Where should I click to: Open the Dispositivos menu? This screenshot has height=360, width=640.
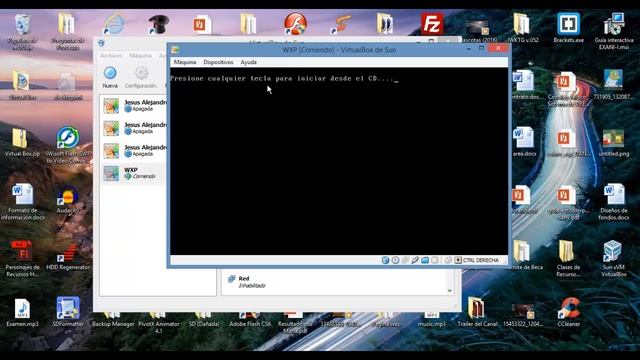(218, 62)
